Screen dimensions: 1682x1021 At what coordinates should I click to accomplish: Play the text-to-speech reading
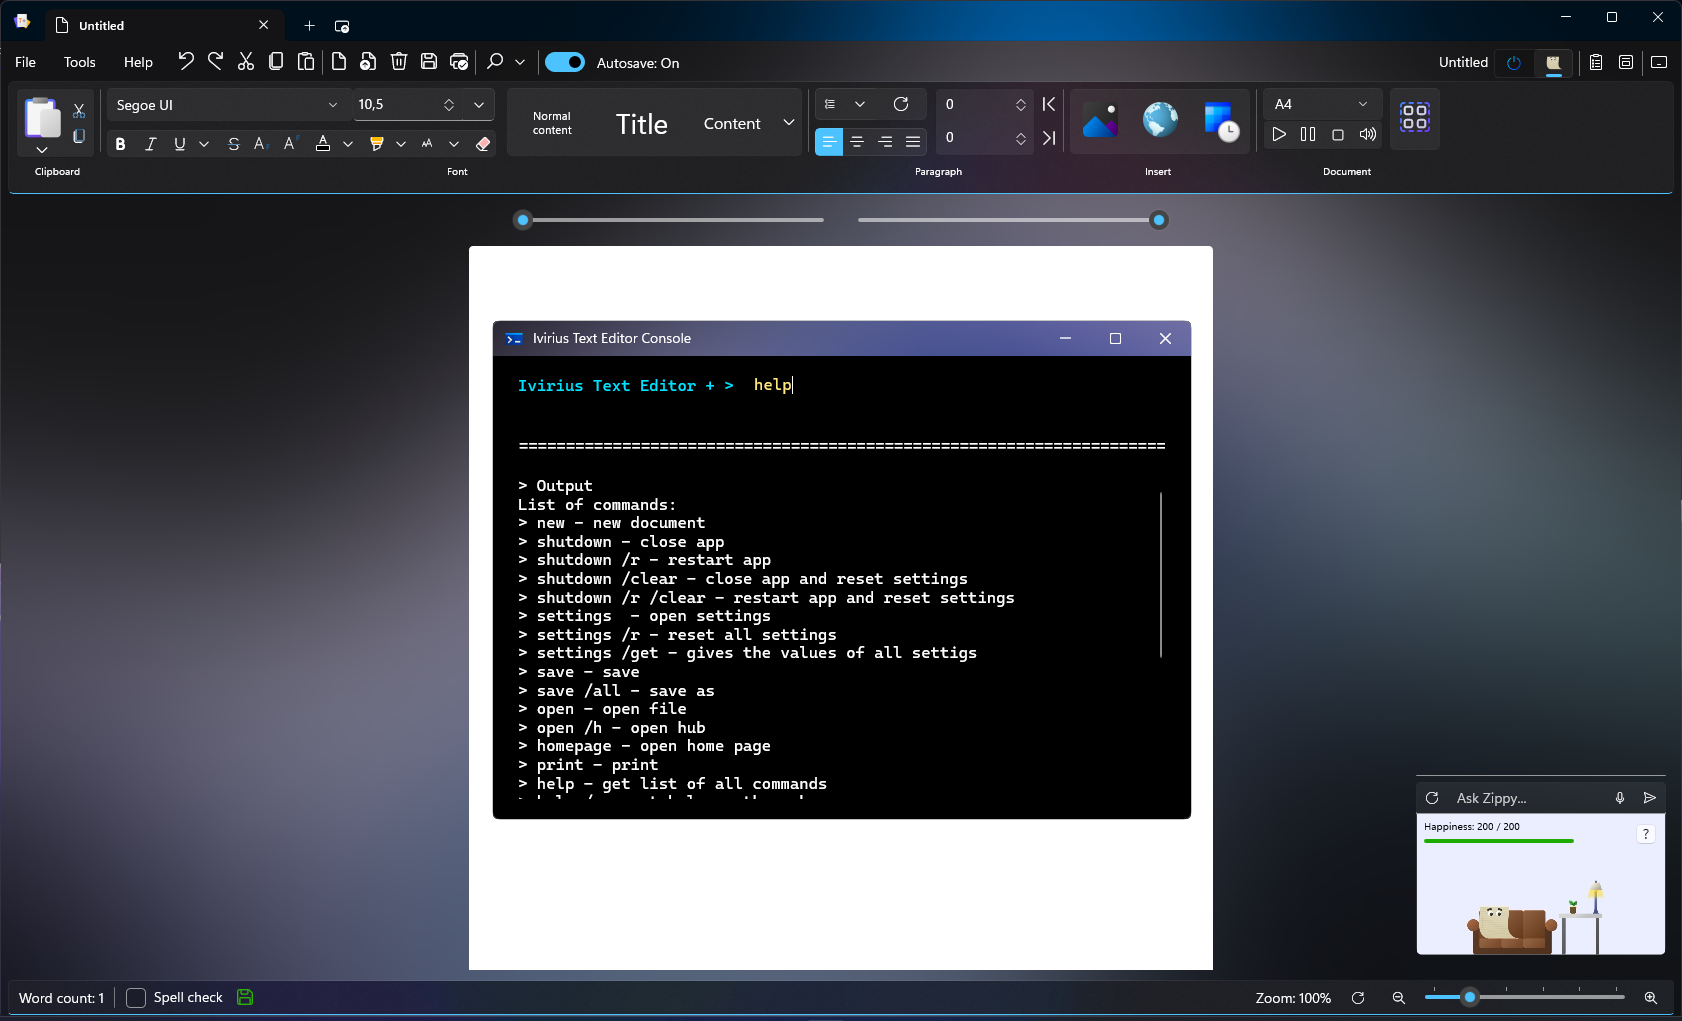[1280, 134]
